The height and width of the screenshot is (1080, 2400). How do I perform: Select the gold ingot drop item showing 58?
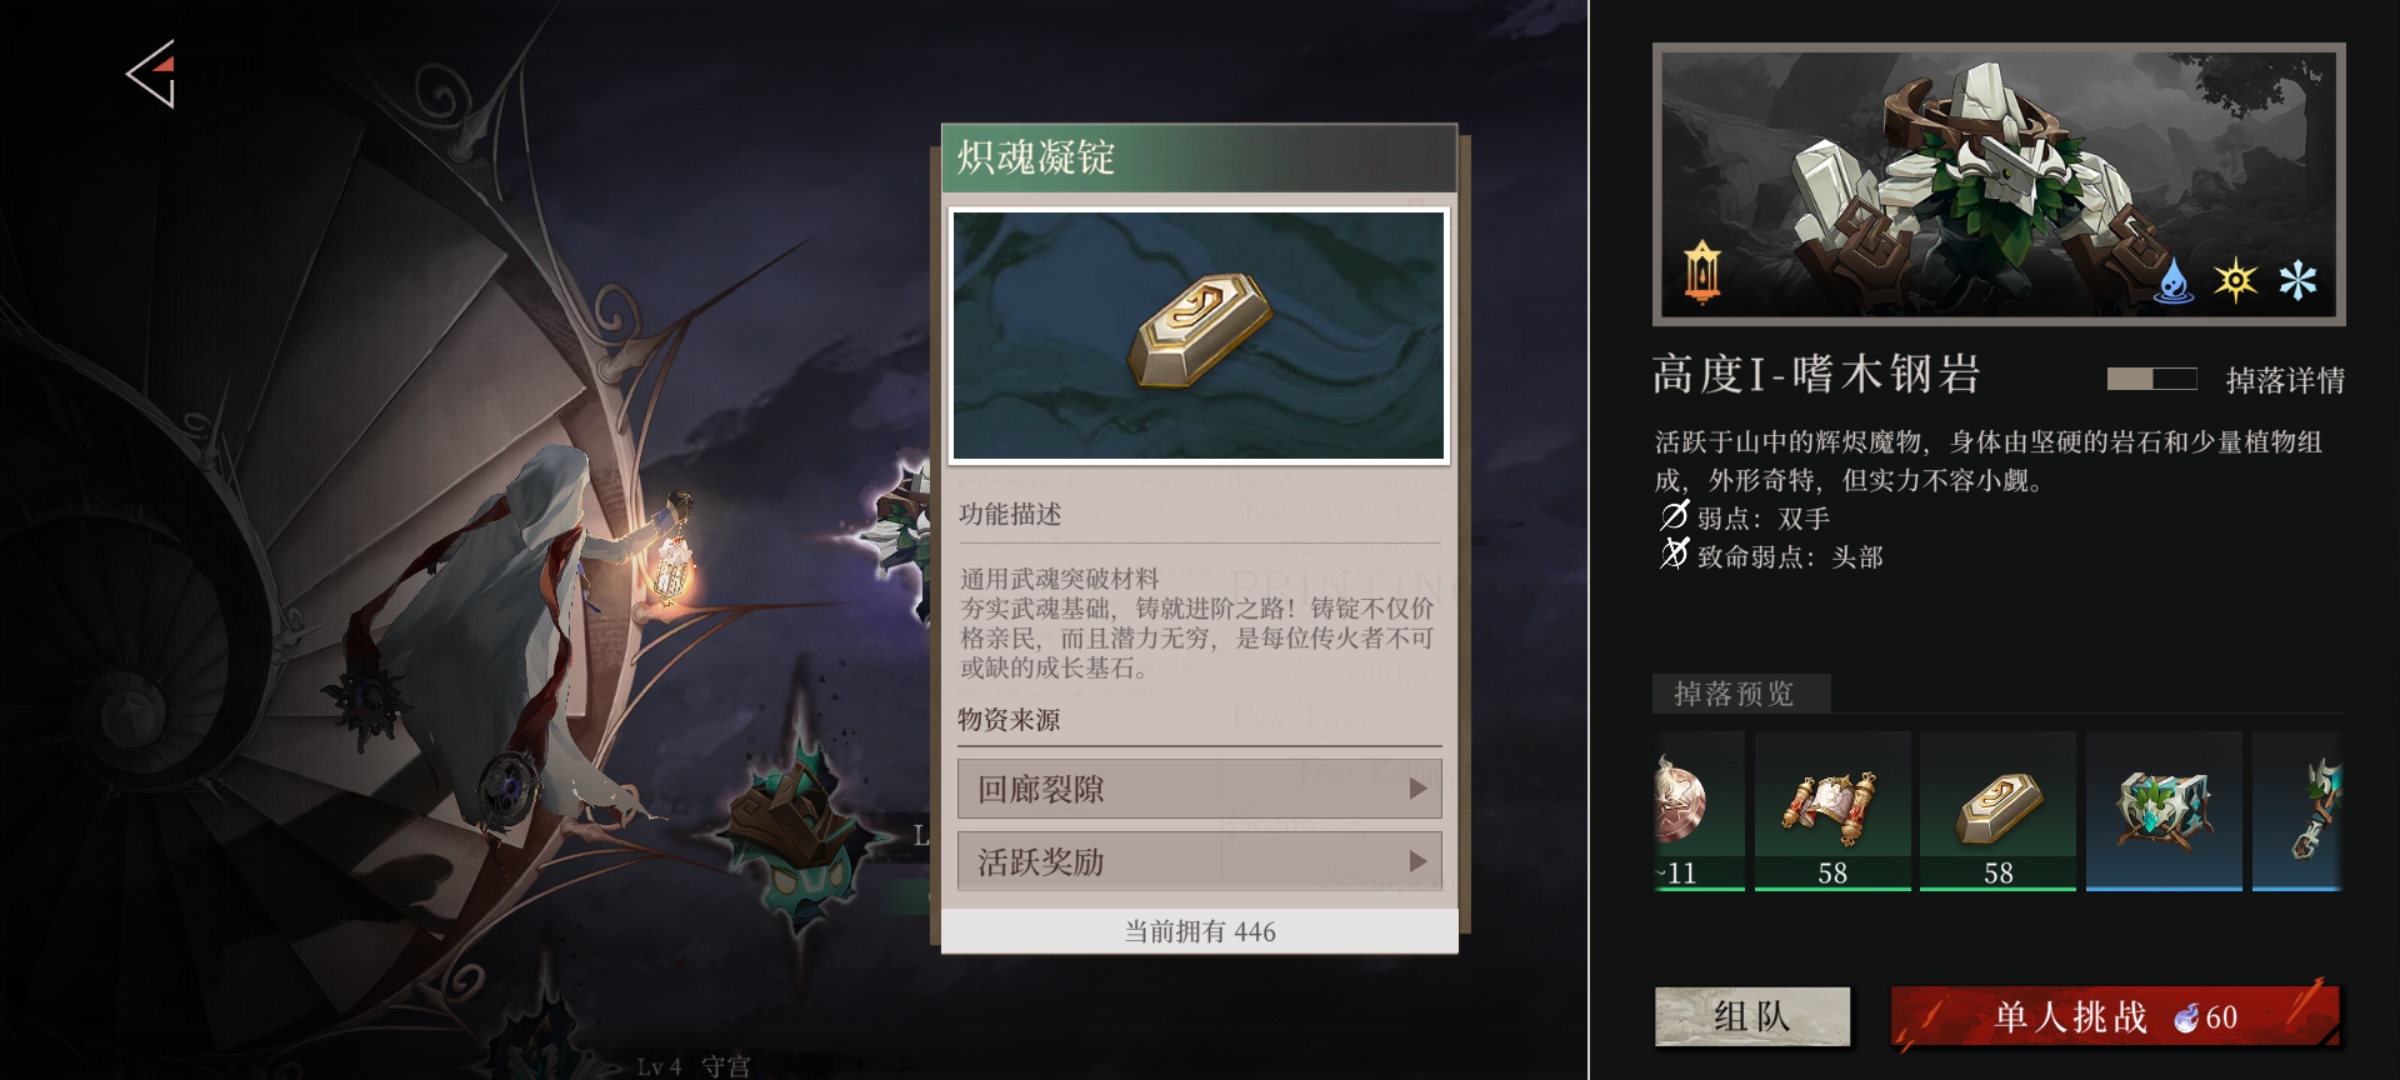(1997, 811)
